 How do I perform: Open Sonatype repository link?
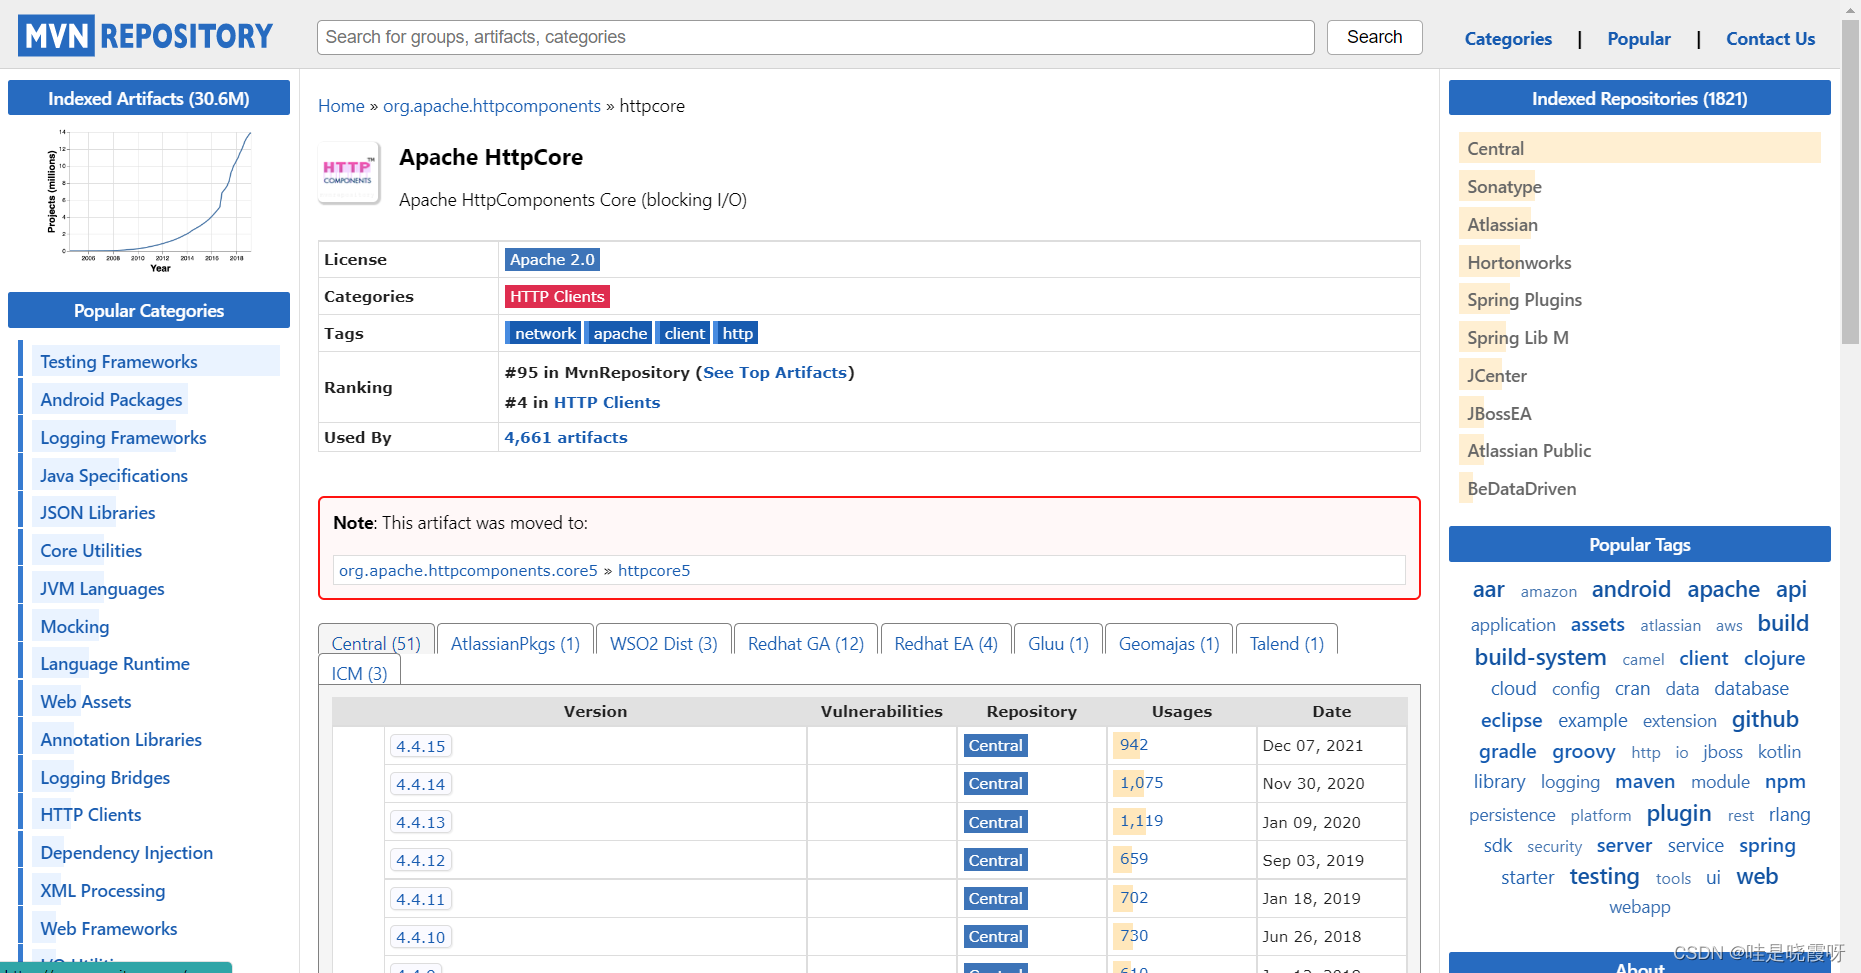[x=1504, y=187]
